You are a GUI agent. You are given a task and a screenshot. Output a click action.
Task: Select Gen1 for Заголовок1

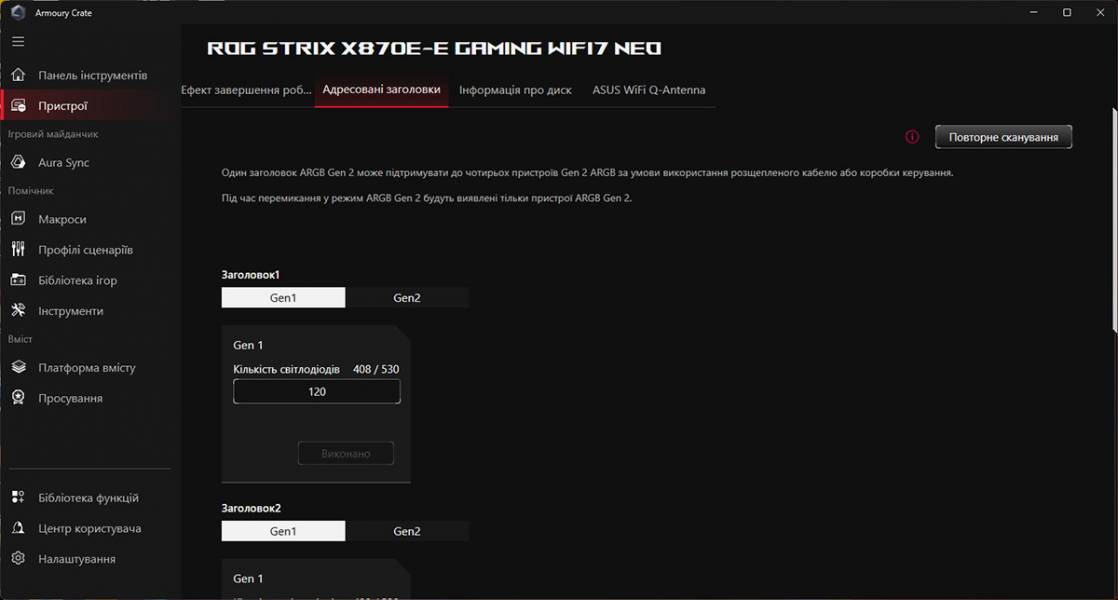pyautogui.click(x=283, y=298)
